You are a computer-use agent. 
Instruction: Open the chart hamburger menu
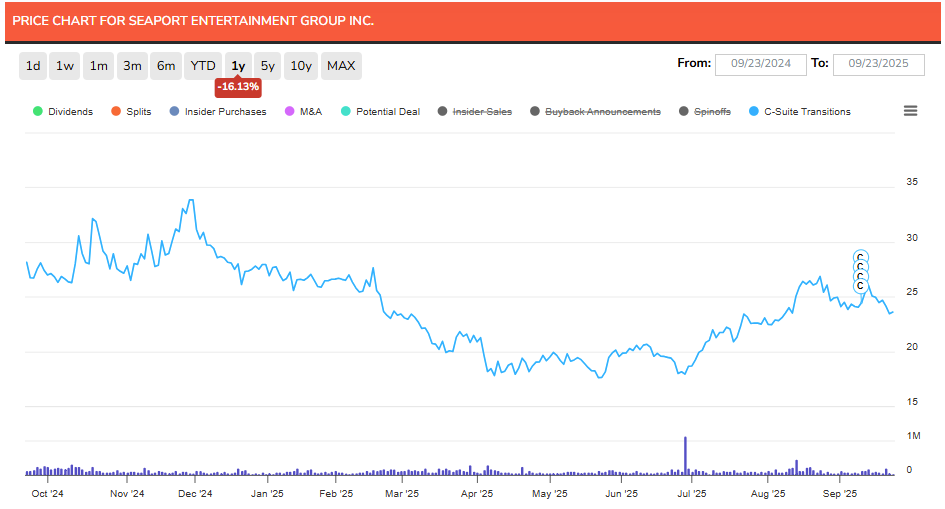tap(910, 111)
